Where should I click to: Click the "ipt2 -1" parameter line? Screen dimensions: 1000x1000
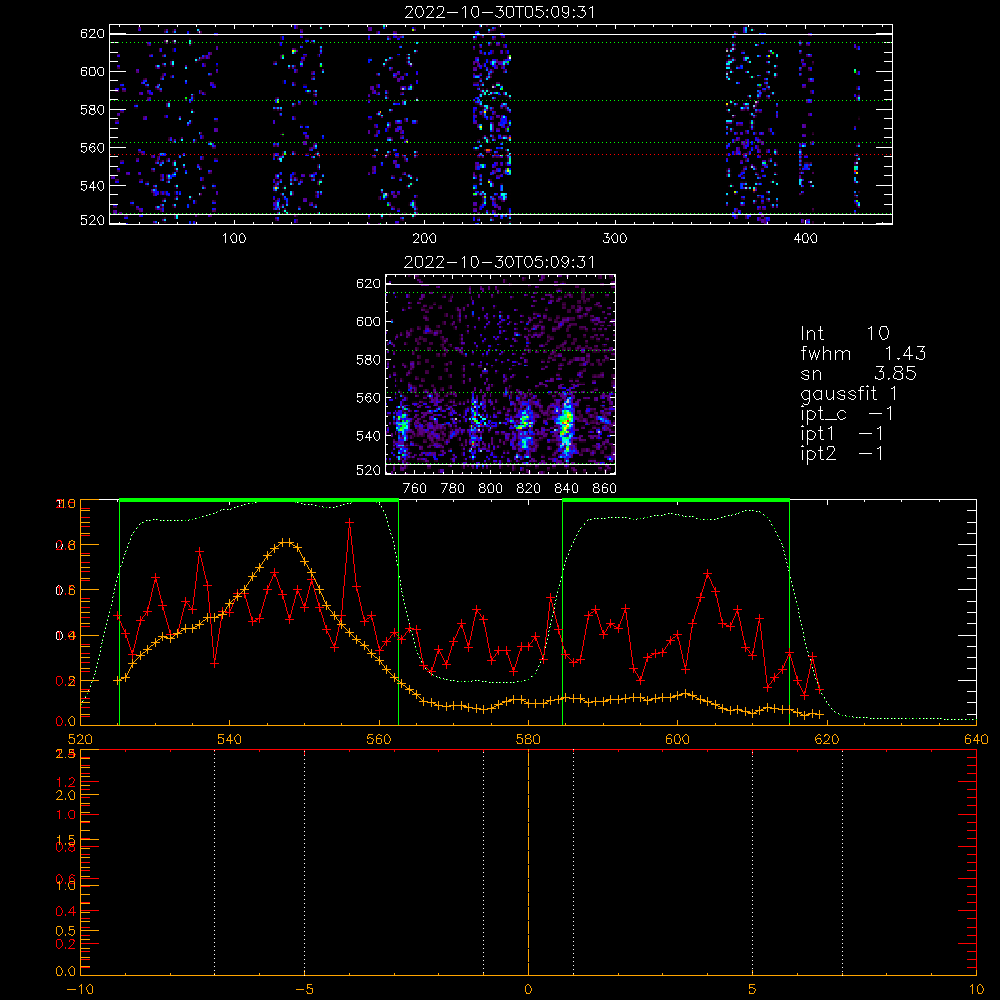click(842, 453)
